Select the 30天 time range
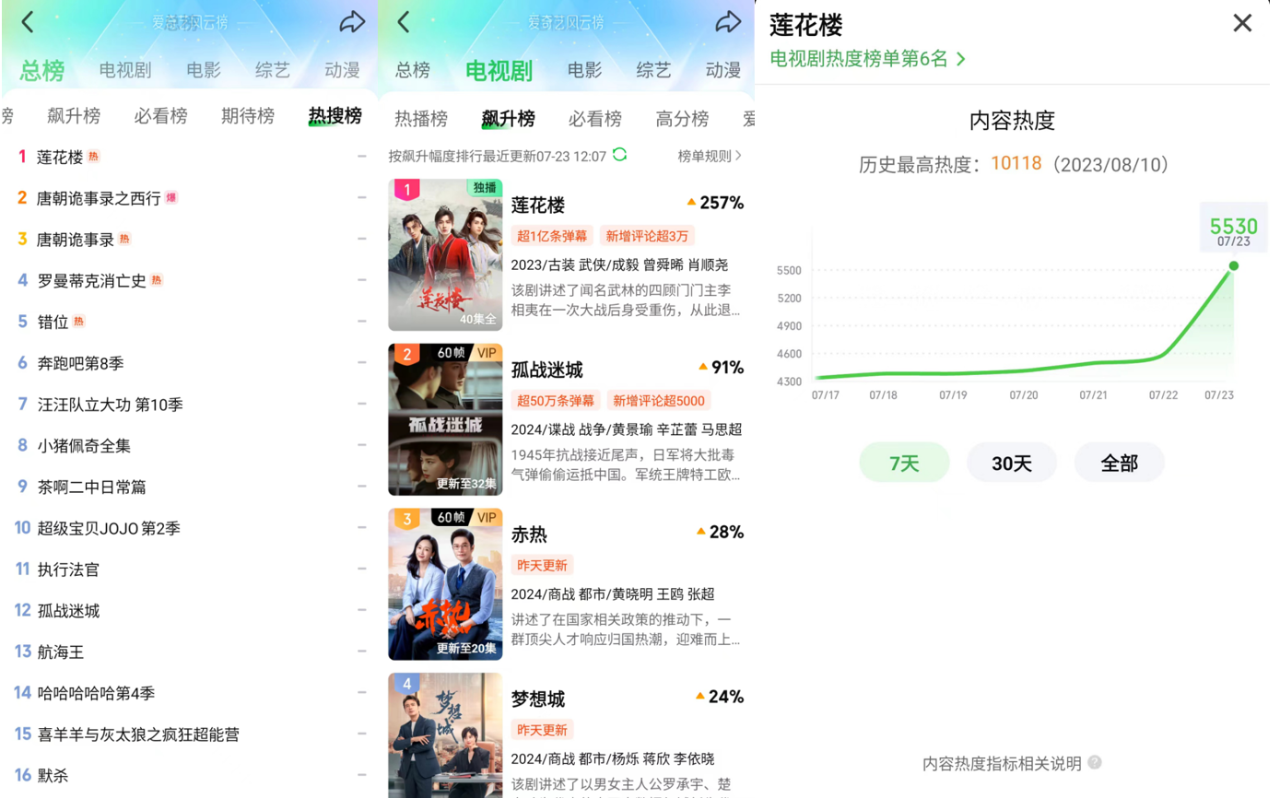Image resolution: width=1280 pixels, height=798 pixels. [x=1011, y=463]
